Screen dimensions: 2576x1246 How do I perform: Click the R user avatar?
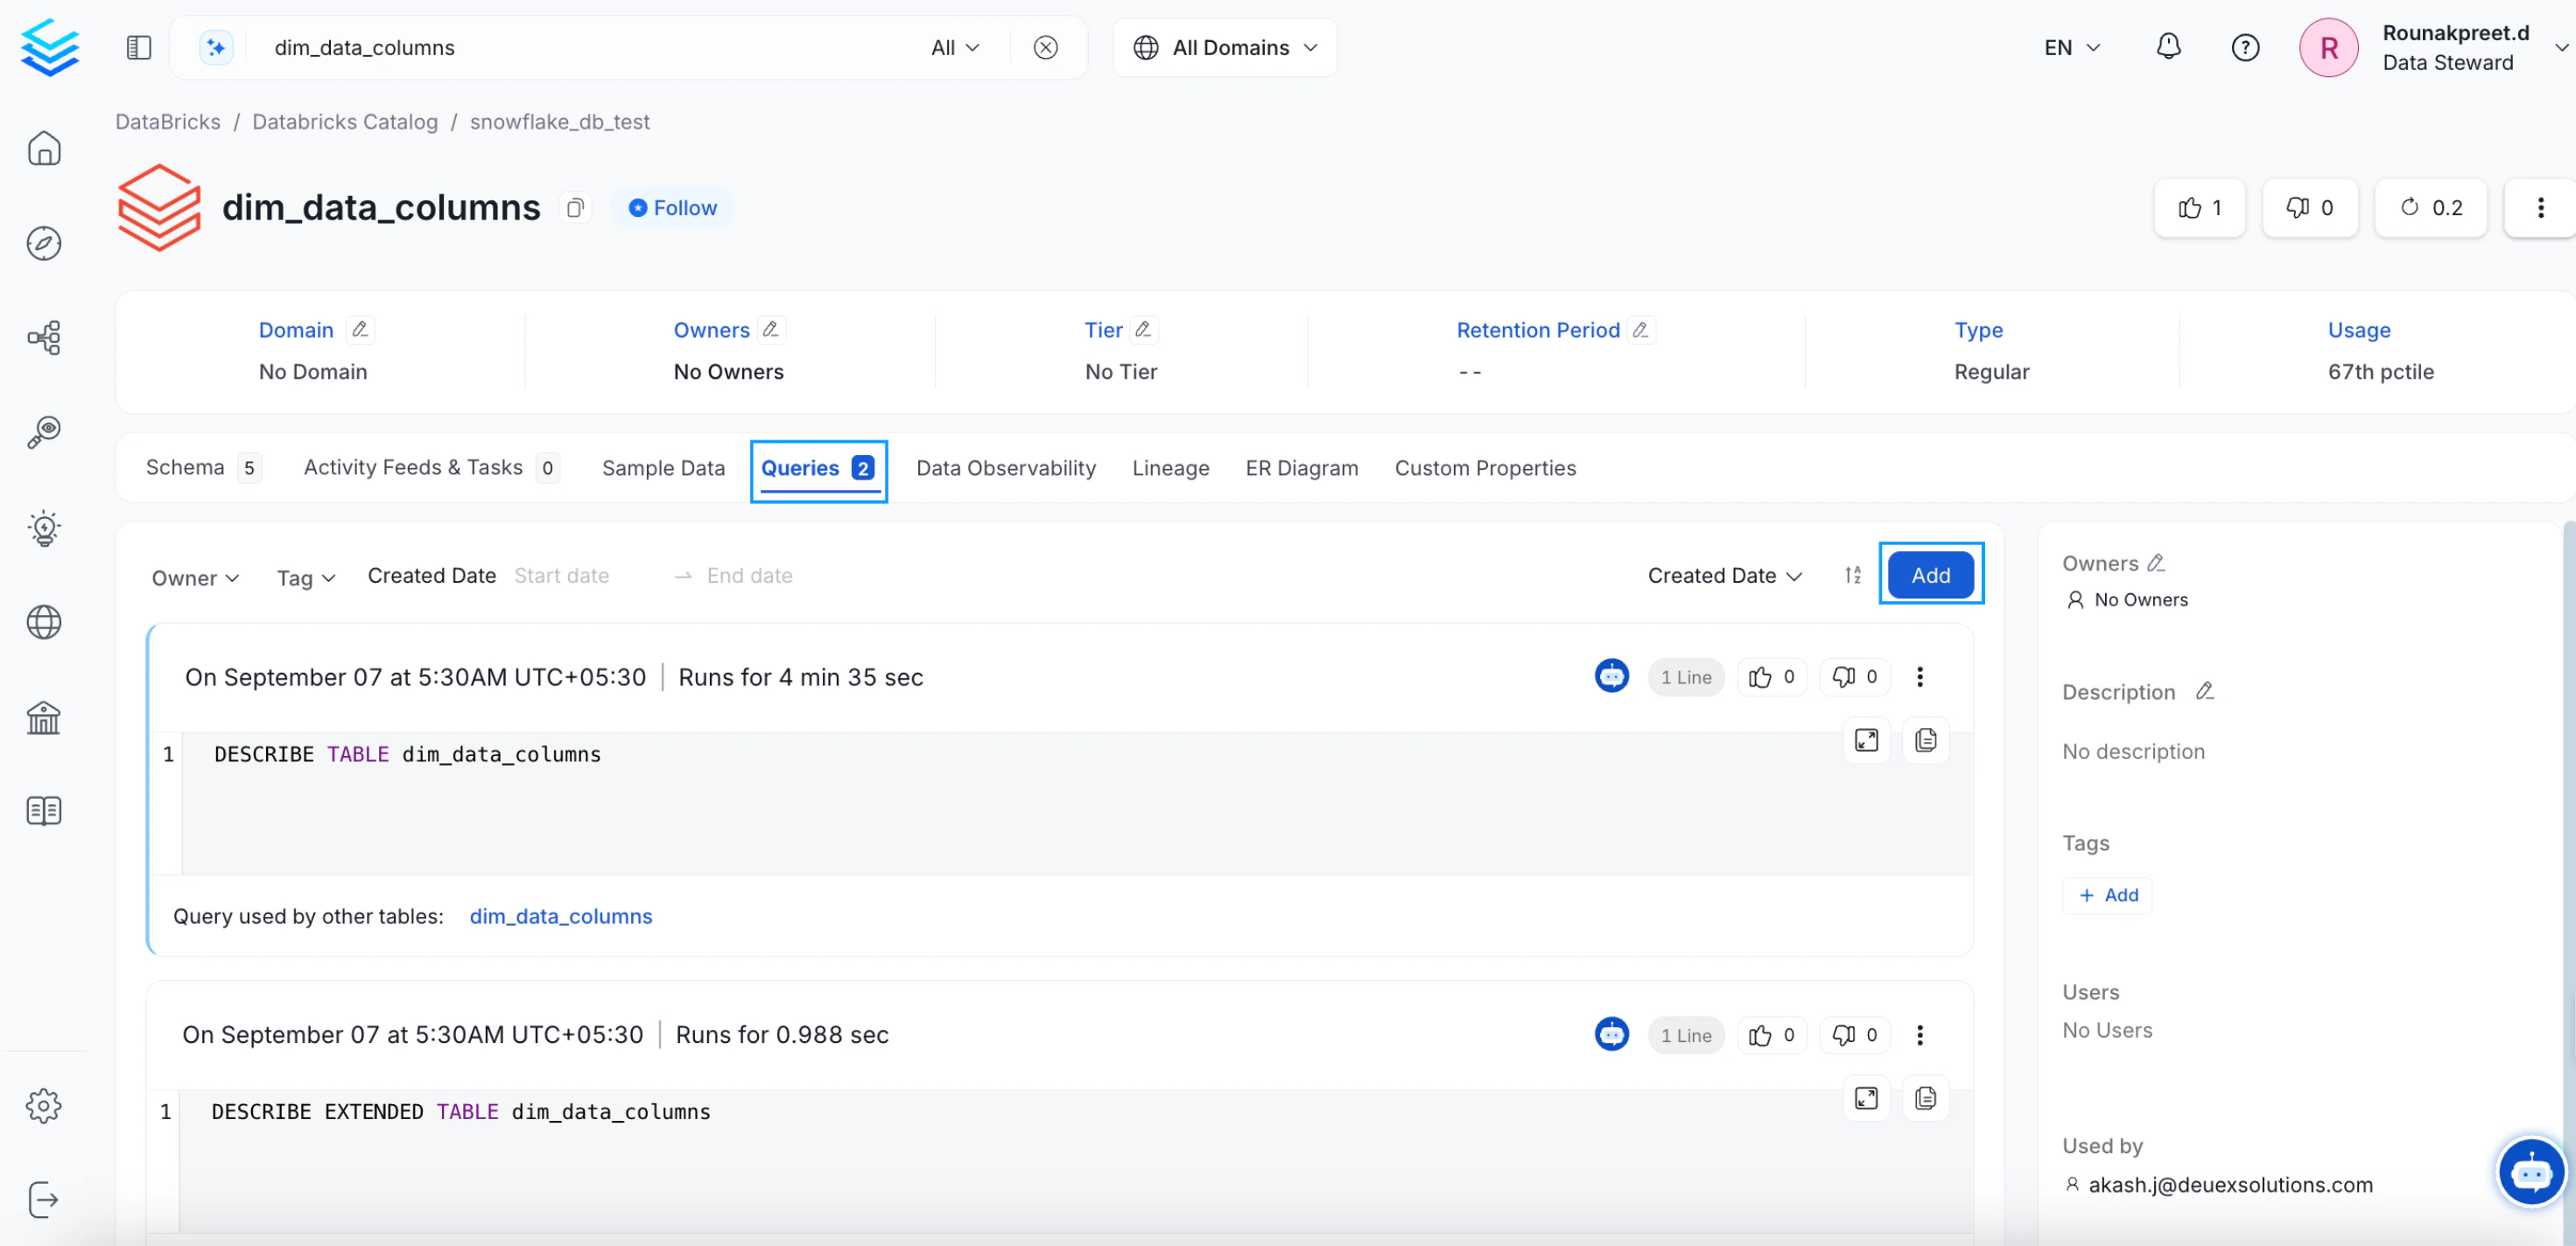click(x=2328, y=47)
